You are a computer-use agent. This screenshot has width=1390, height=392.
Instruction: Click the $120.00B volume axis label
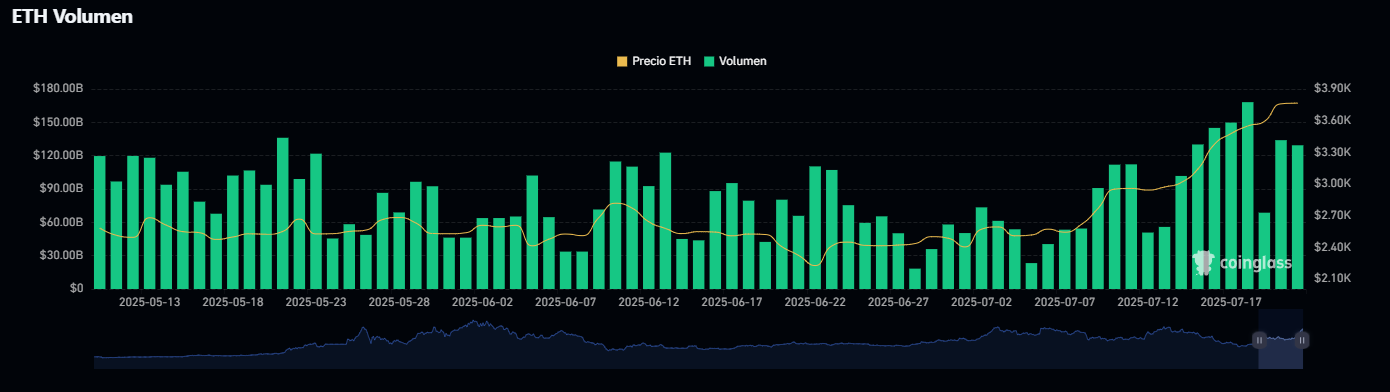pyautogui.click(x=58, y=155)
